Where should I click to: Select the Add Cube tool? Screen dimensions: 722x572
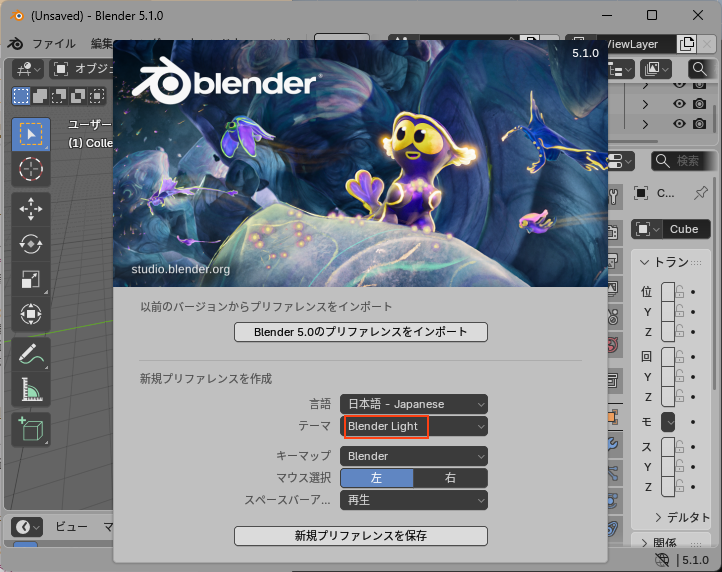tap(31, 429)
